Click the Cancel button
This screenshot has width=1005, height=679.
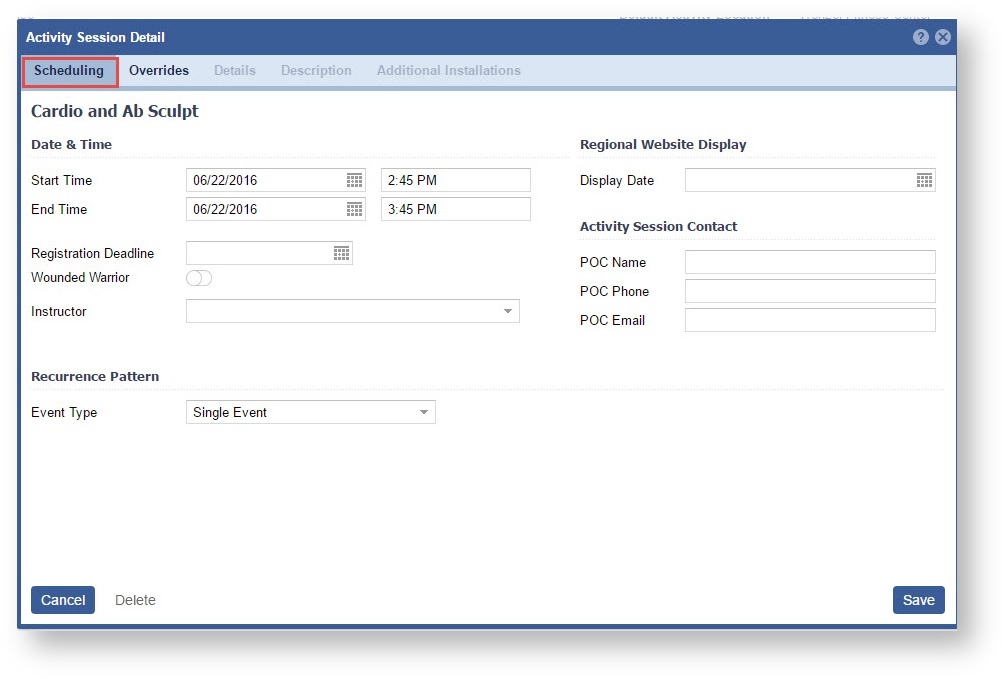tap(63, 600)
